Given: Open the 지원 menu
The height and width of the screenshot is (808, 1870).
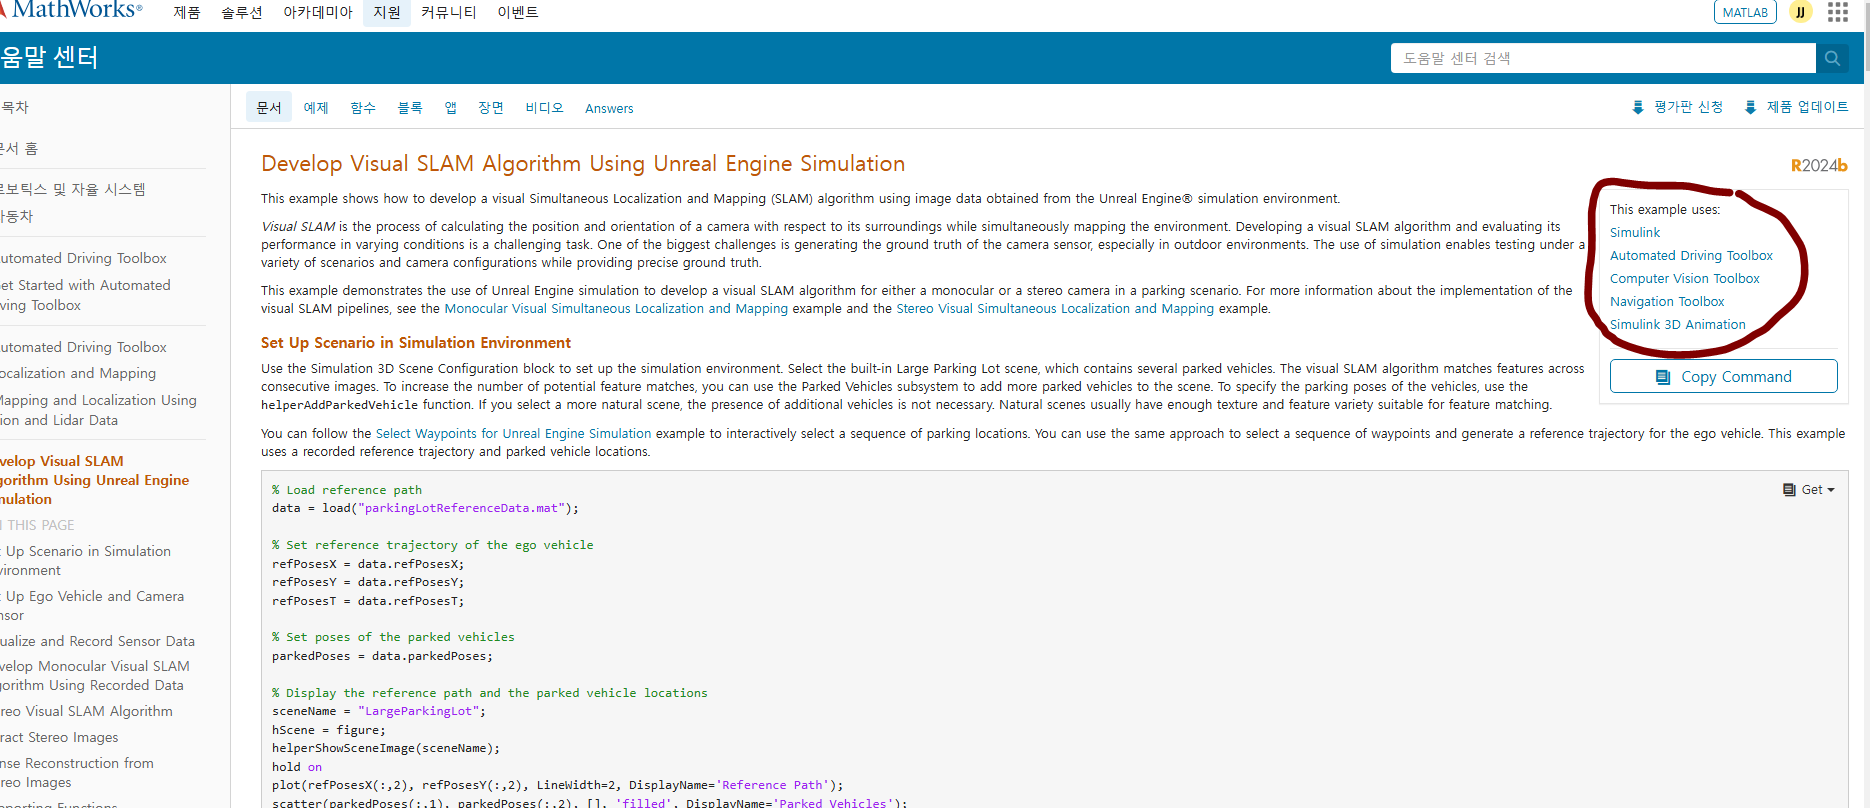Looking at the screenshot, I should click(x=387, y=12).
